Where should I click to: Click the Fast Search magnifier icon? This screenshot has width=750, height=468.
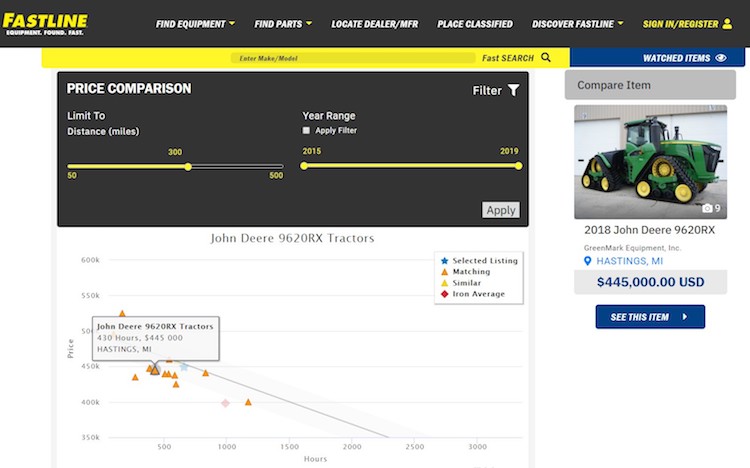(546, 58)
